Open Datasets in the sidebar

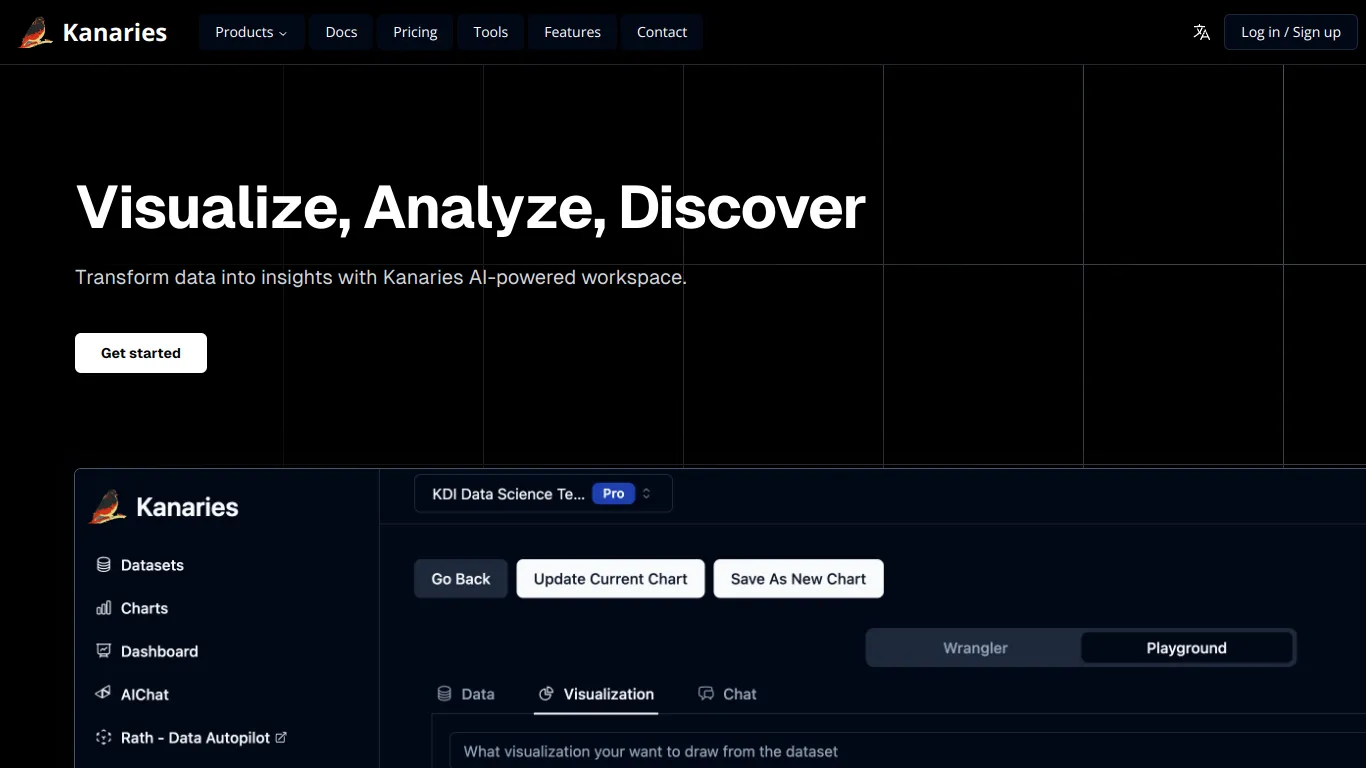click(x=152, y=565)
